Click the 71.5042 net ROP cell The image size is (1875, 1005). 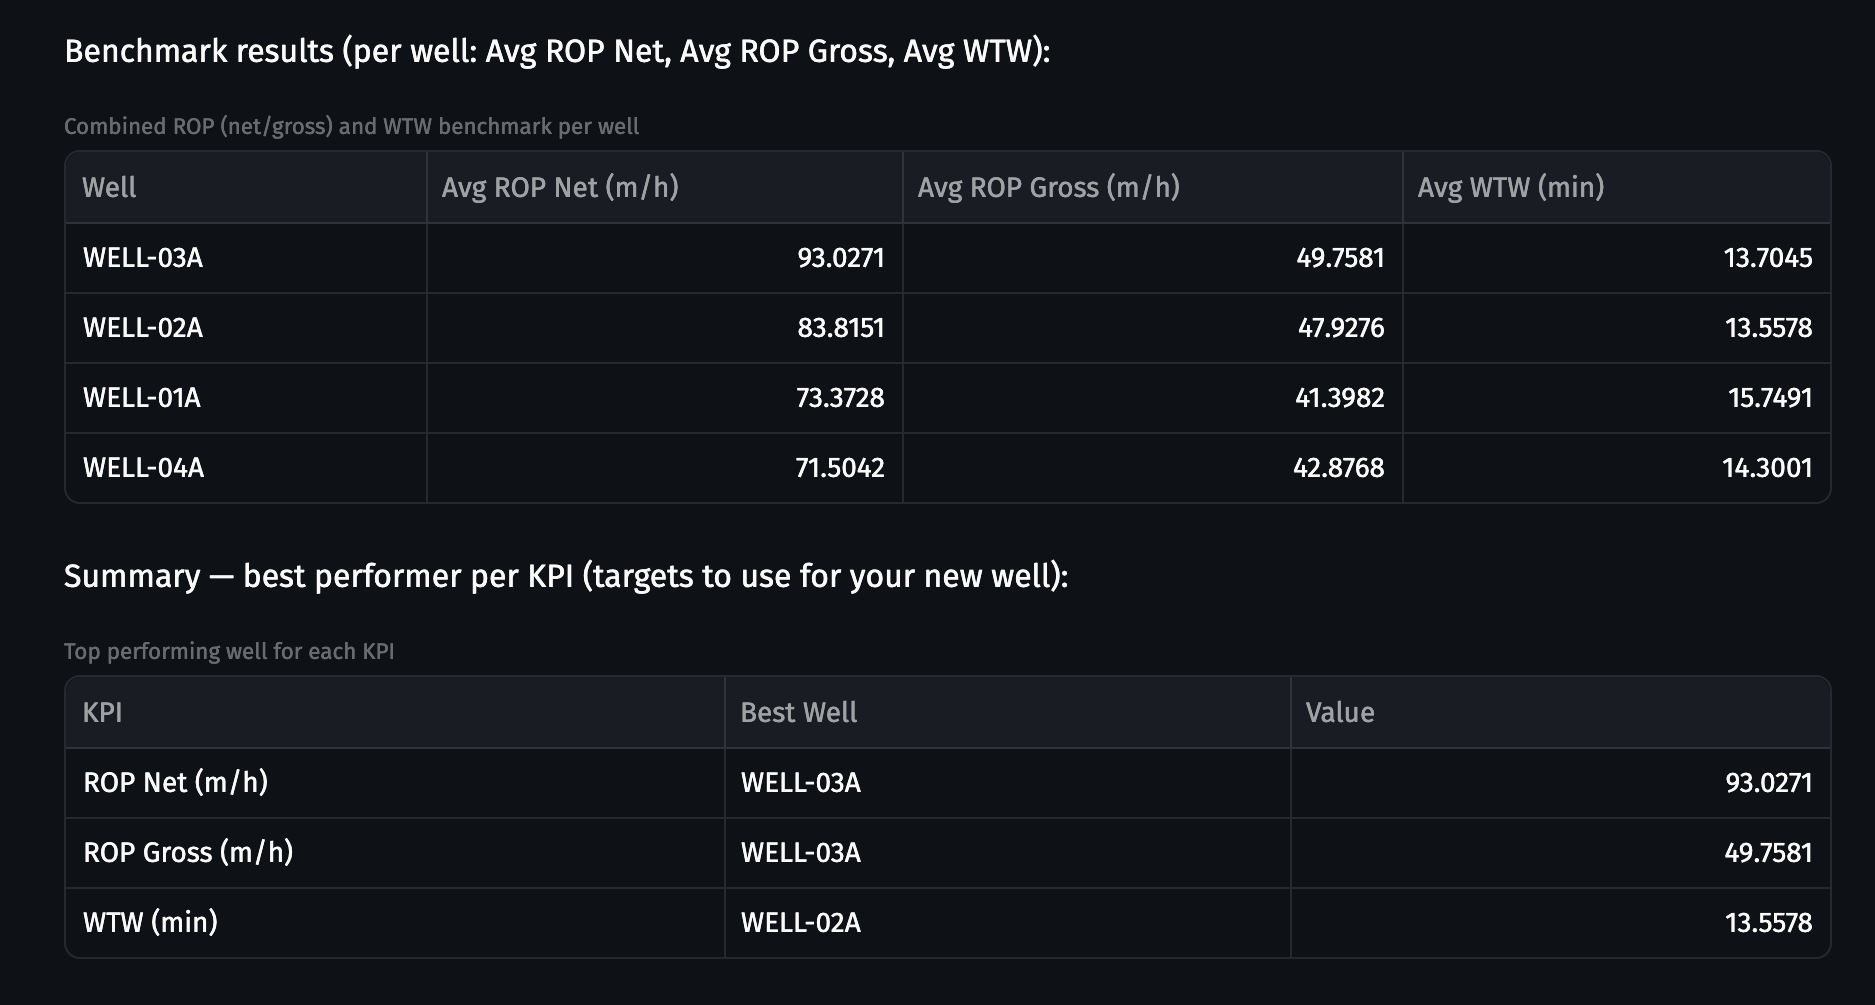(x=839, y=468)
